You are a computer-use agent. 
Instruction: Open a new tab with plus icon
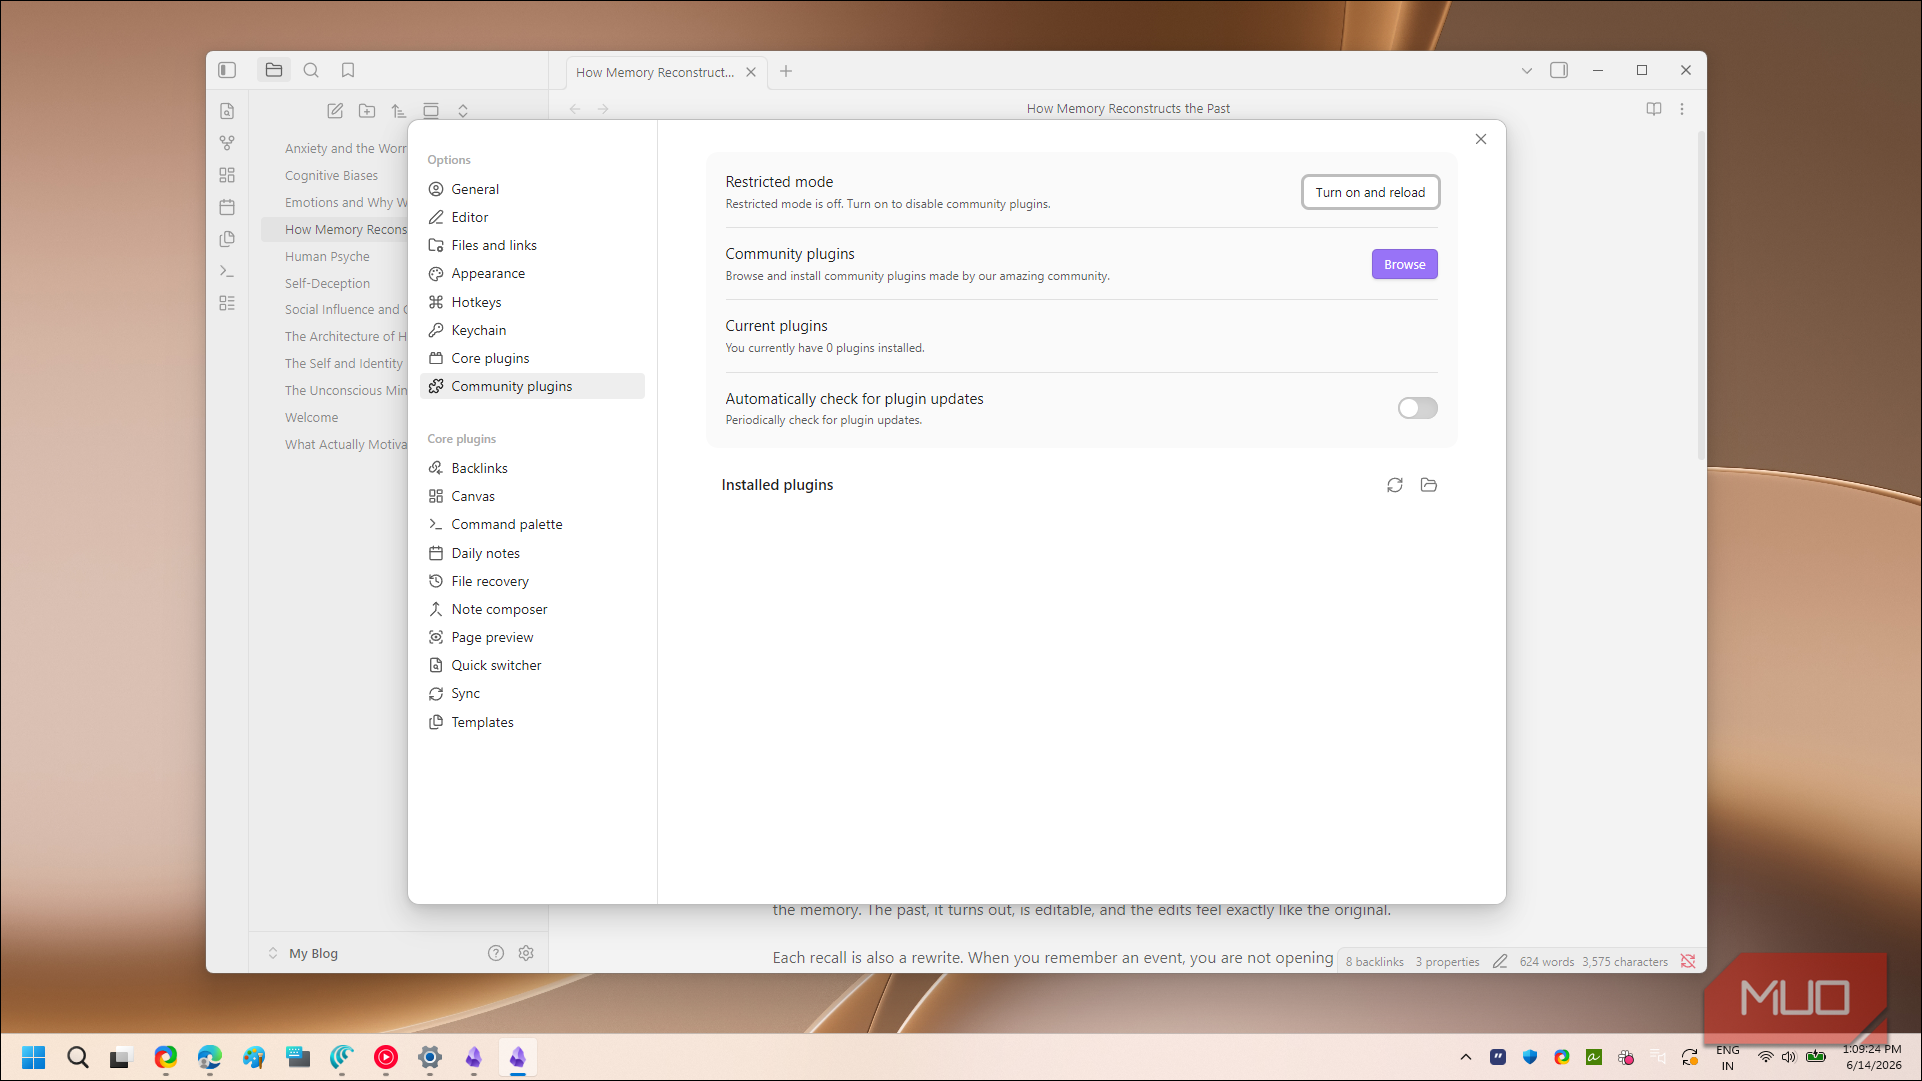786,71
